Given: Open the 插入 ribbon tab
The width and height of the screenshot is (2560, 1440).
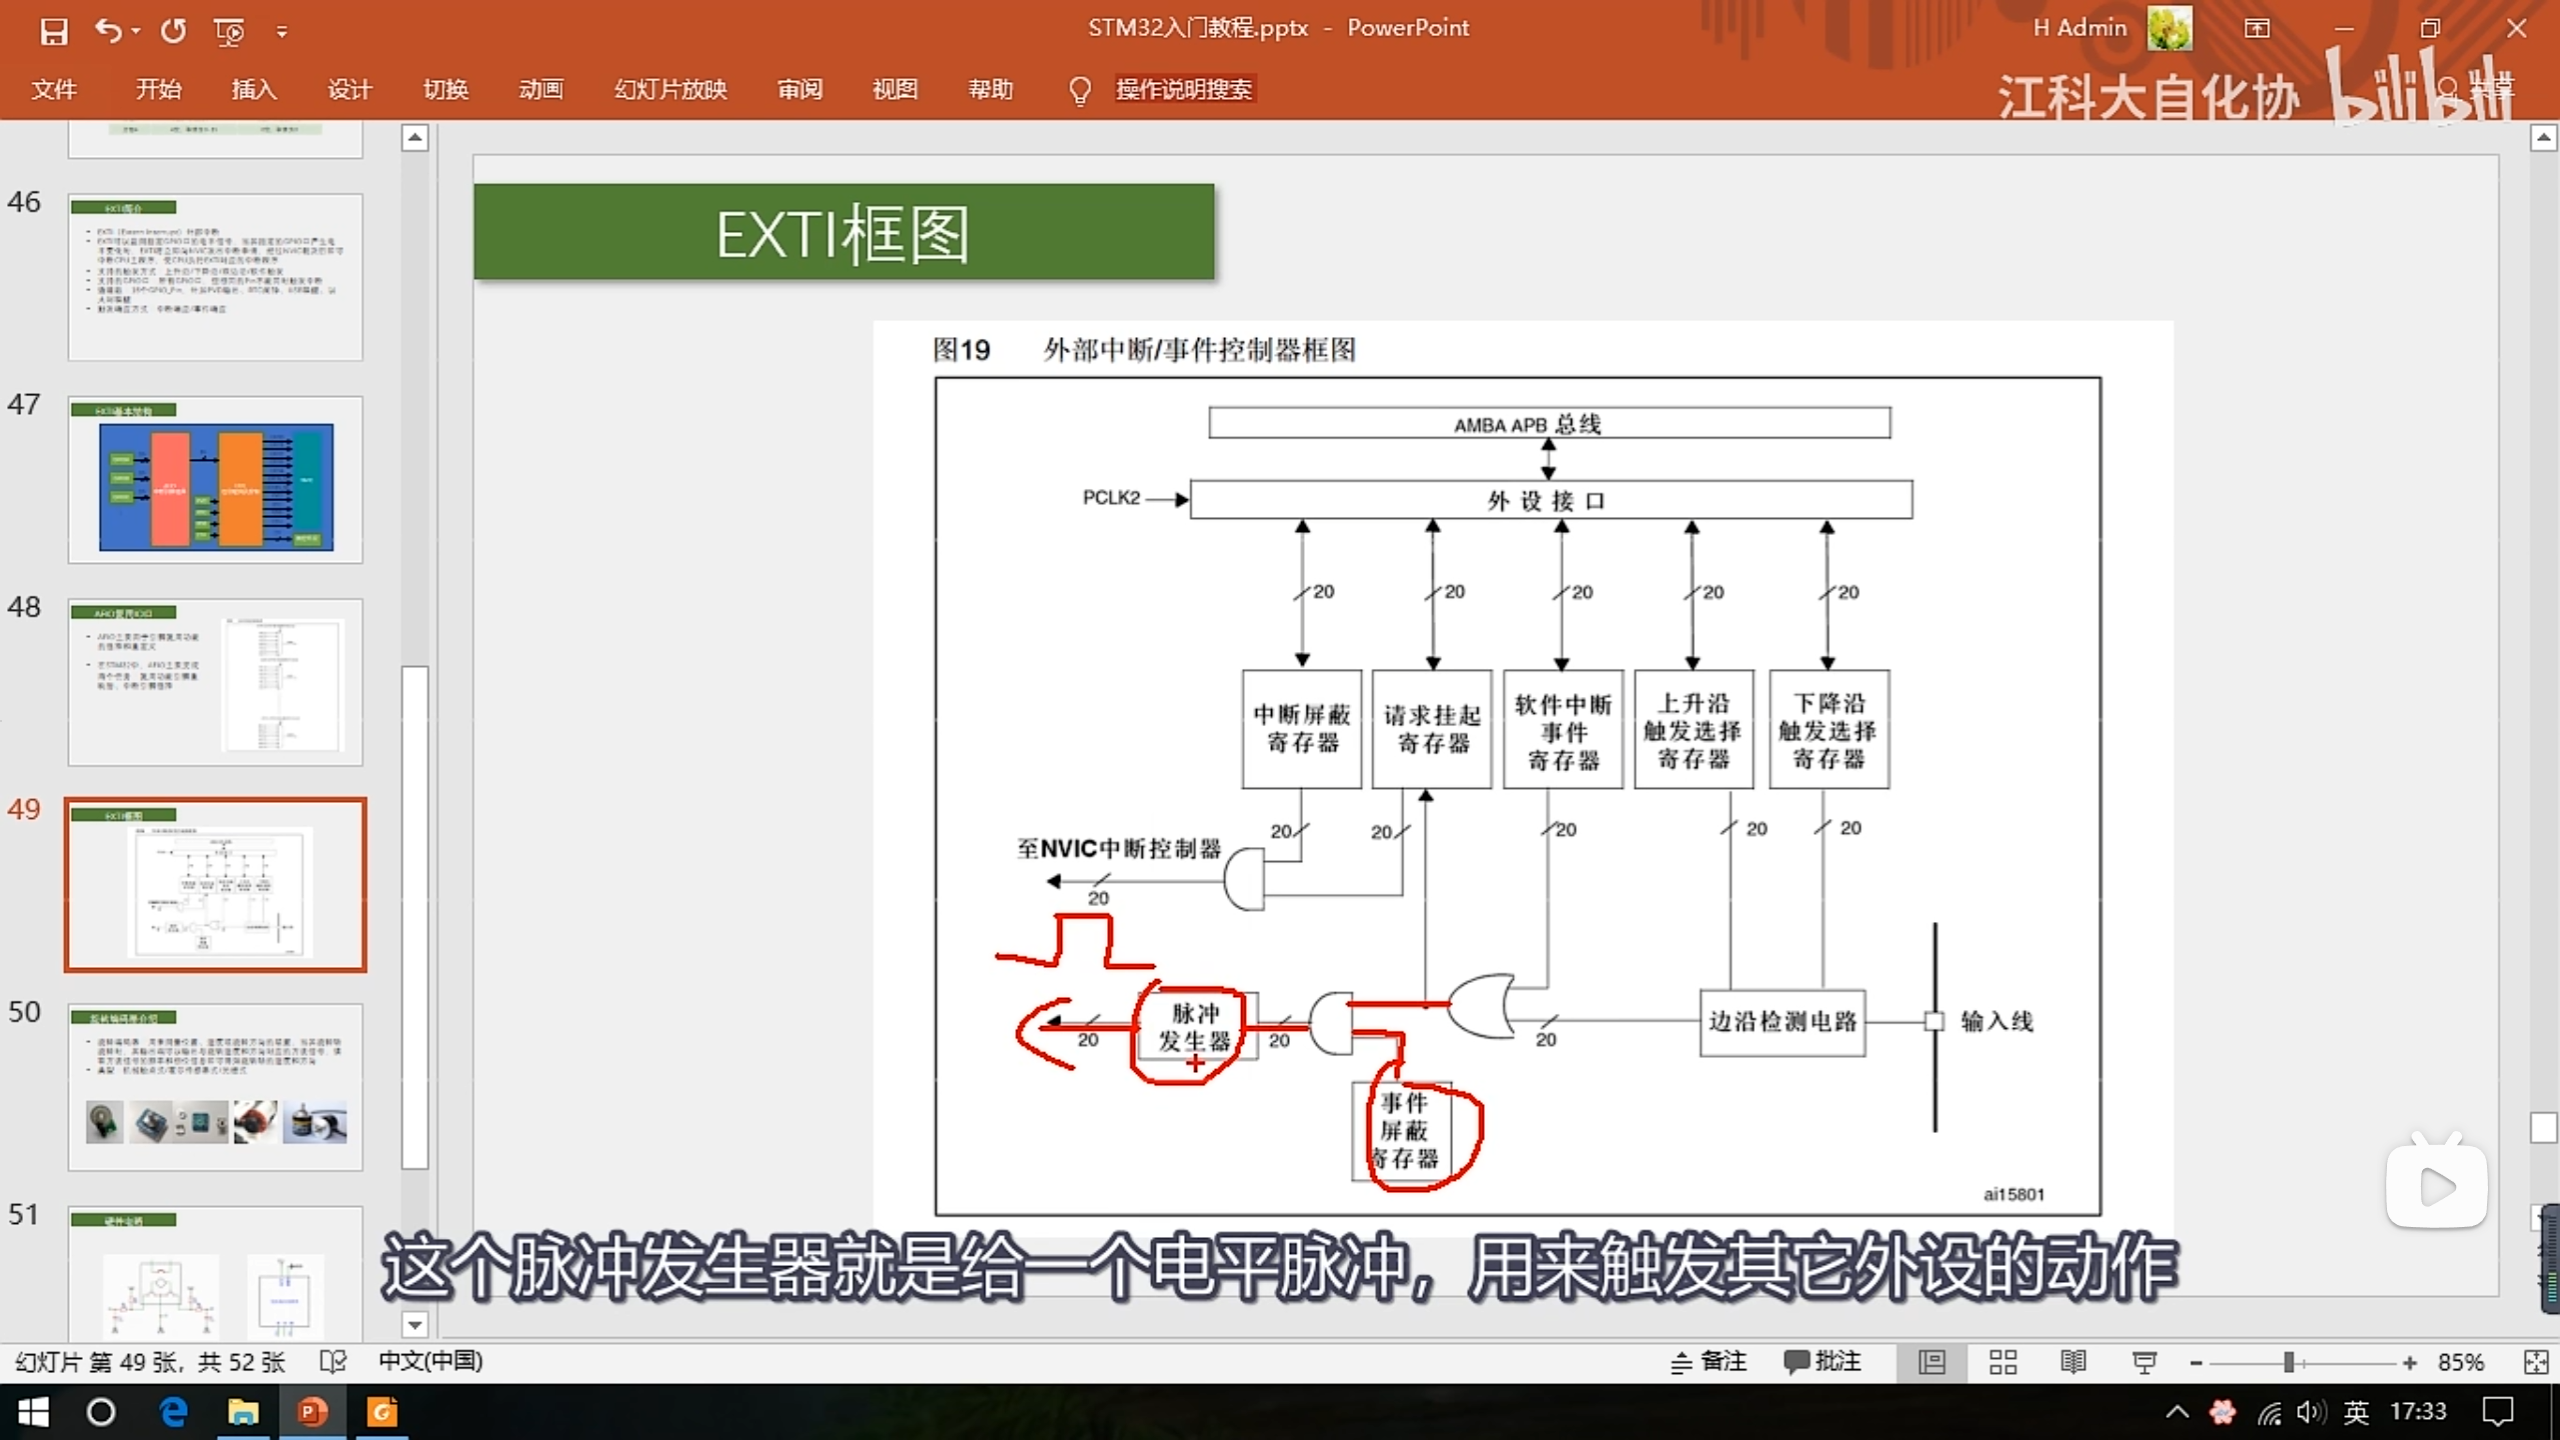Looking at the screenshot, I should click(254, 90).
